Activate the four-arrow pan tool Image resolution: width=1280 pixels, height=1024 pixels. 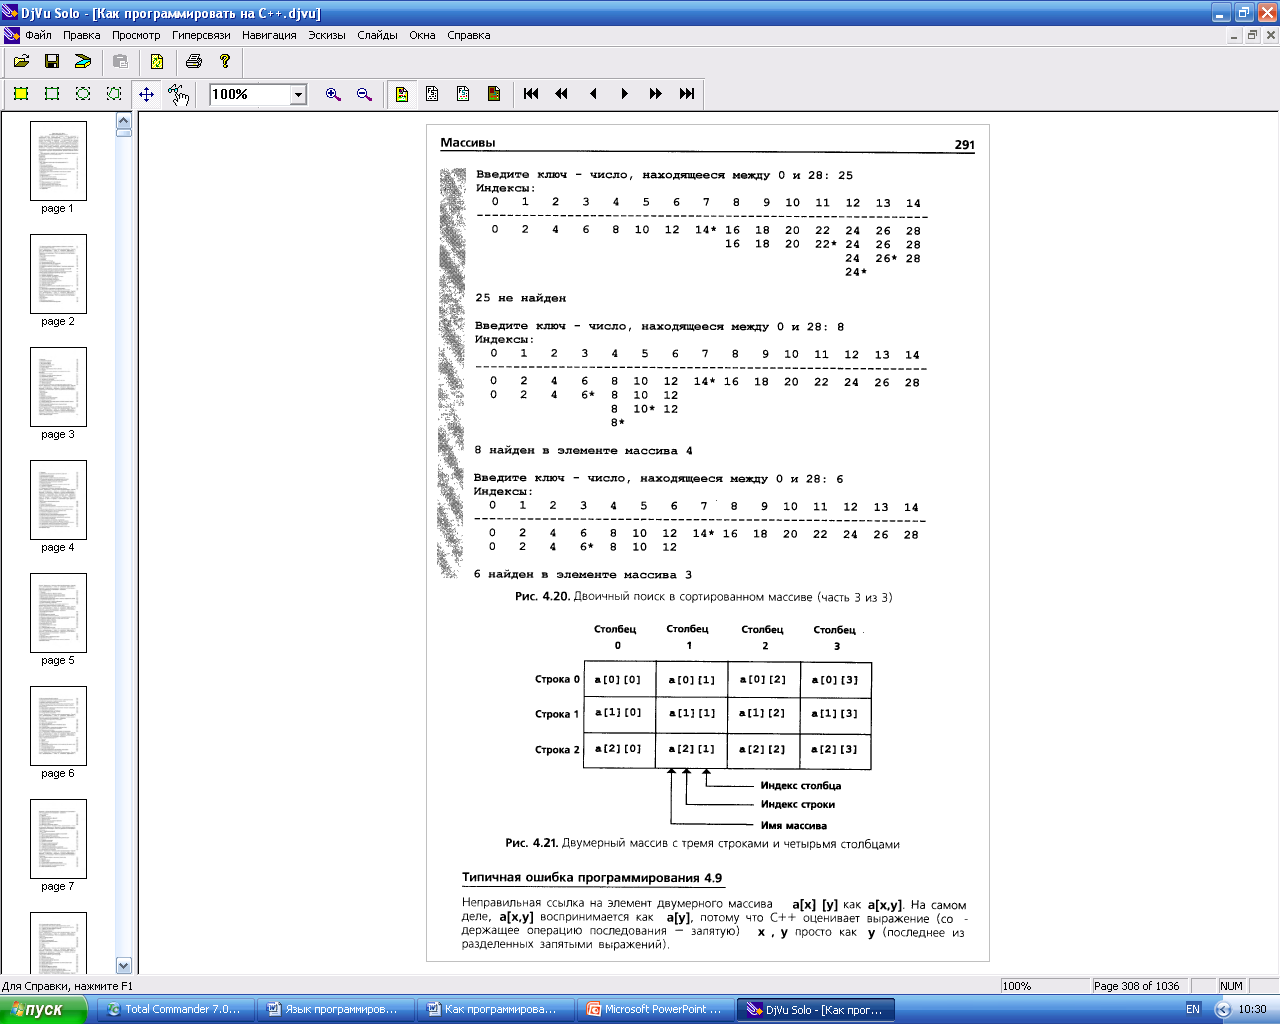click(x=146, y=94)
